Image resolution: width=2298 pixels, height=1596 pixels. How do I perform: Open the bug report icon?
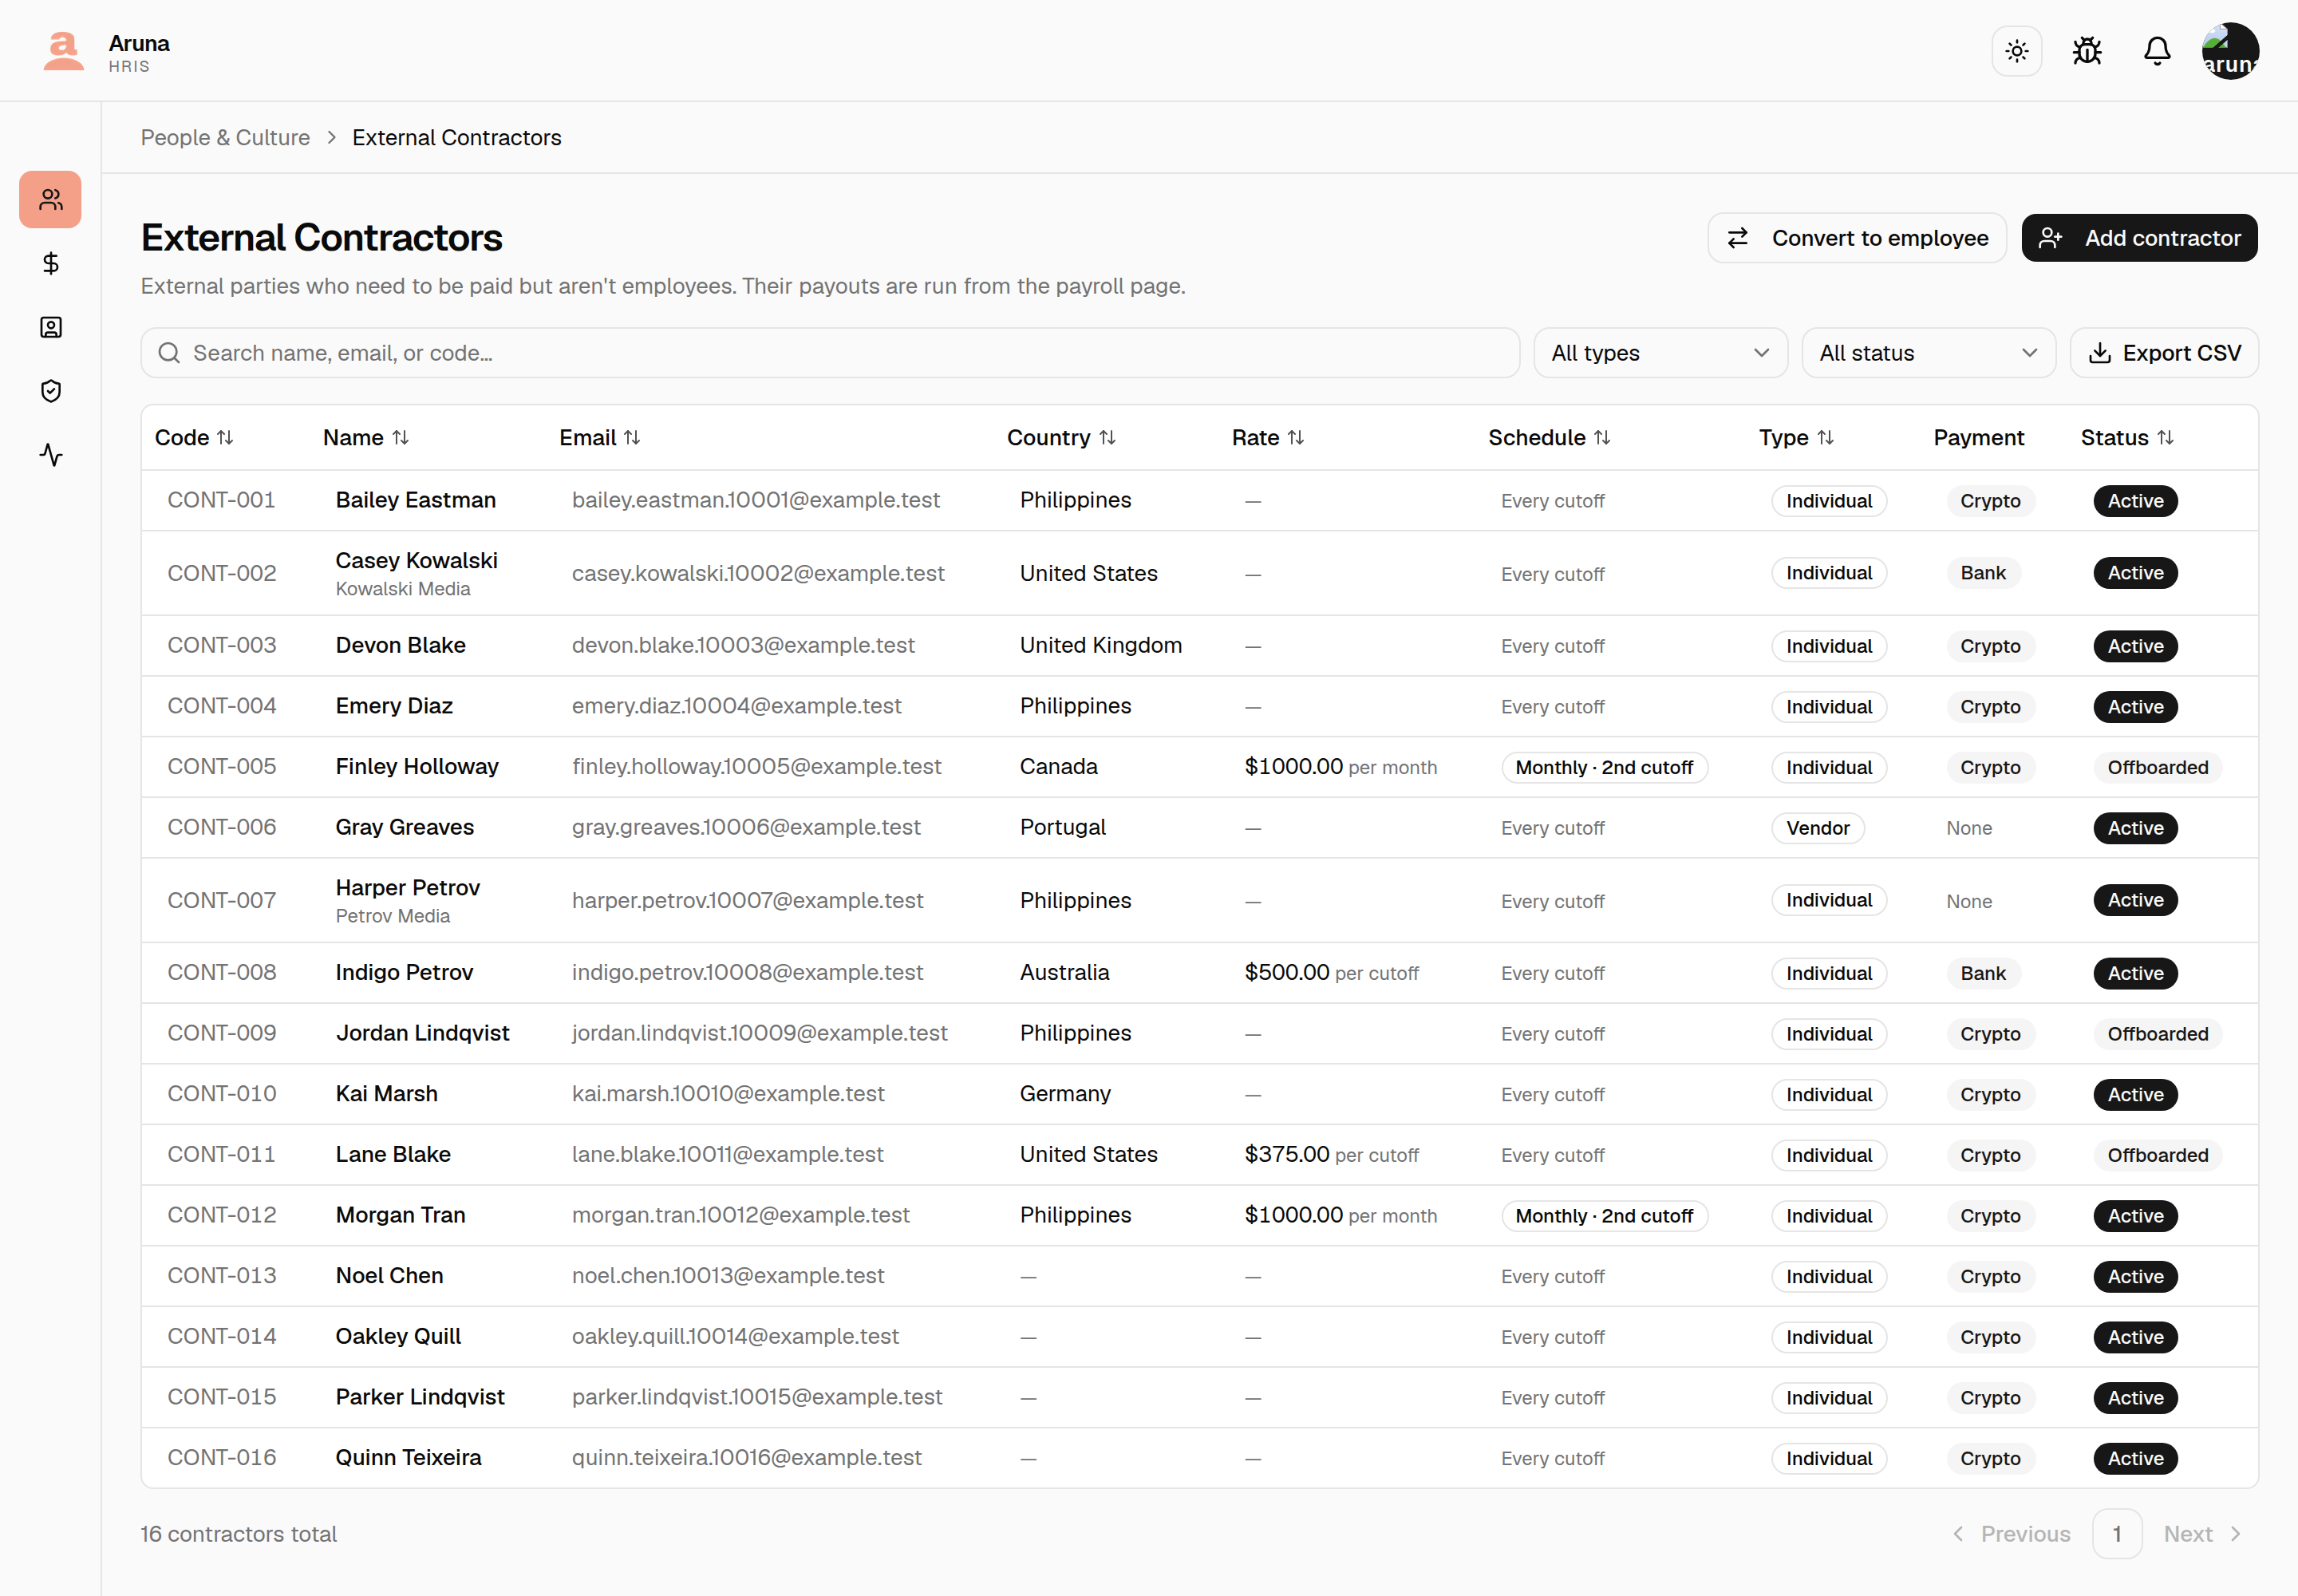pyautogui.click(x=2087, y=51)
